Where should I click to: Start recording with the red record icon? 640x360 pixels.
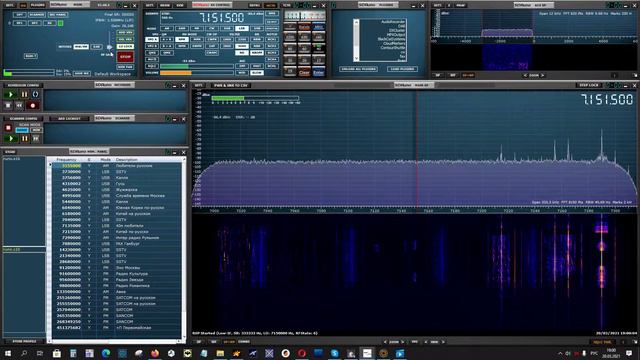[x=33, y=106]
